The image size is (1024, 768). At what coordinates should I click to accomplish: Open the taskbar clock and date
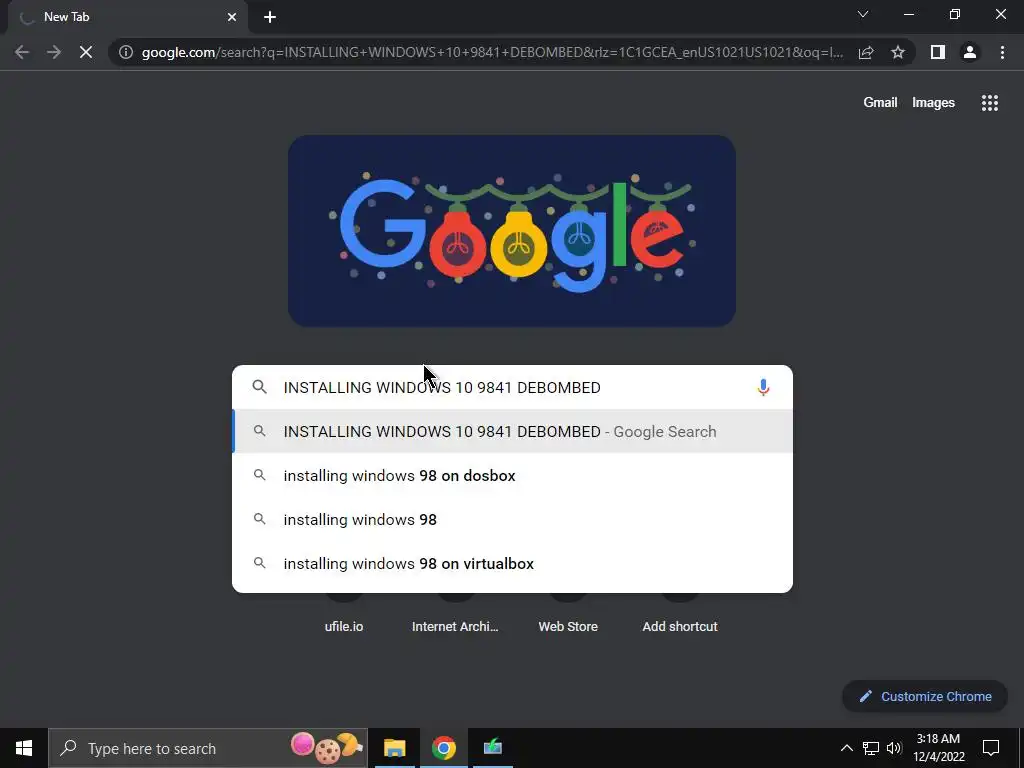(938, 748)
